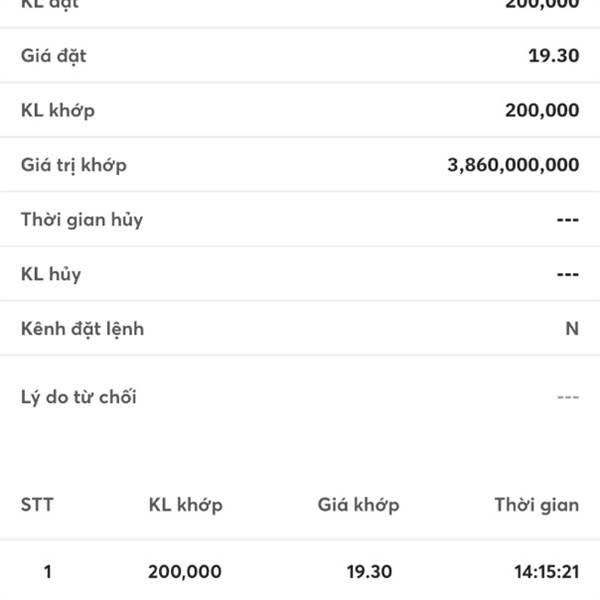Viewport: 600px width, 600px height.
Task: Select the Thời gian hủy row
Action: coord(300,219)
